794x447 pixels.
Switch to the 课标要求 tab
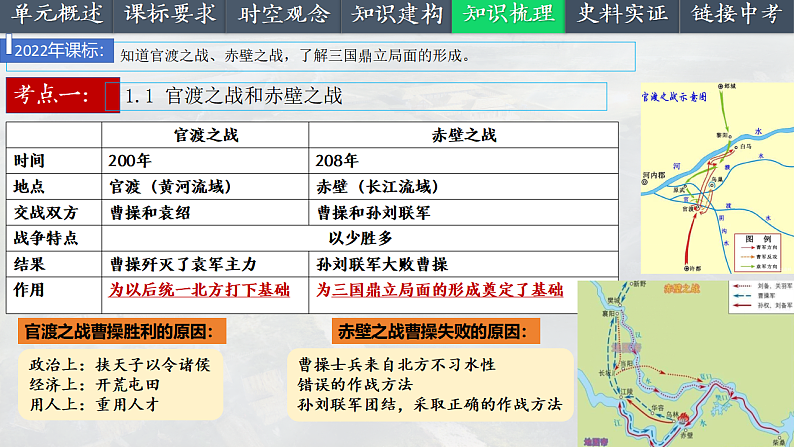click(x=170, y=15)
